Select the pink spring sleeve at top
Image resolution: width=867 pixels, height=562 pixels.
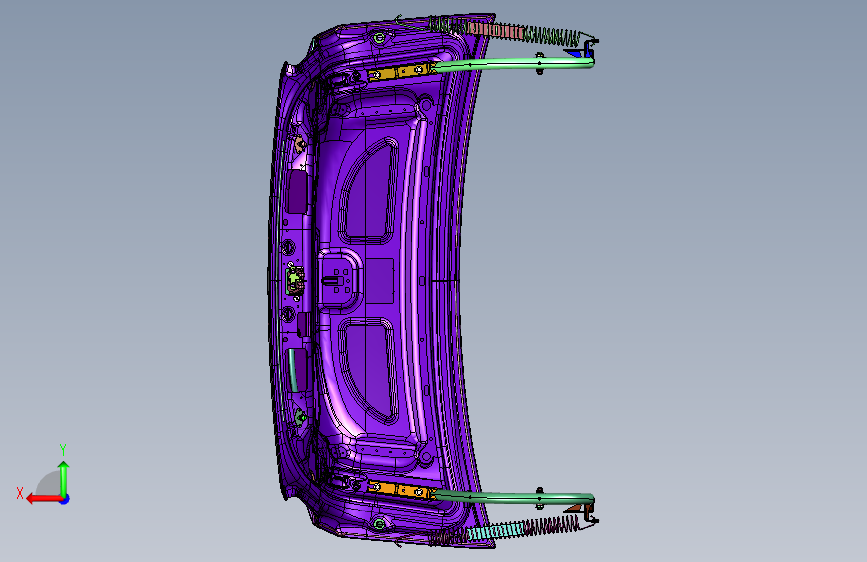point(495,30)
